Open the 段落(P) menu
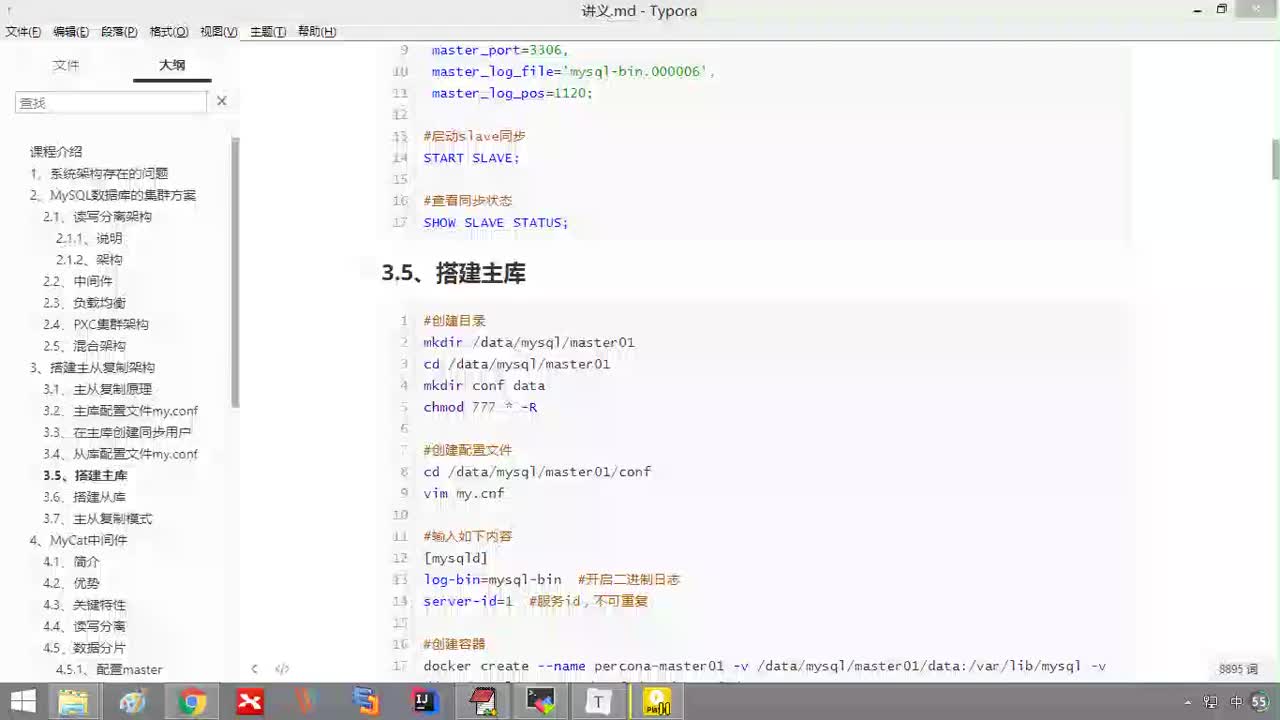Screen dimensions: 1280x720 point(119,31)
